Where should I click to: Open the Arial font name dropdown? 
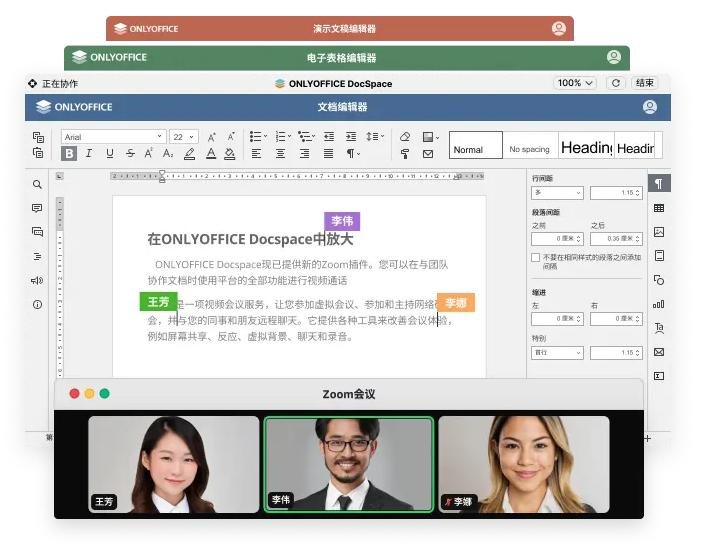click(x=114, y=137)
